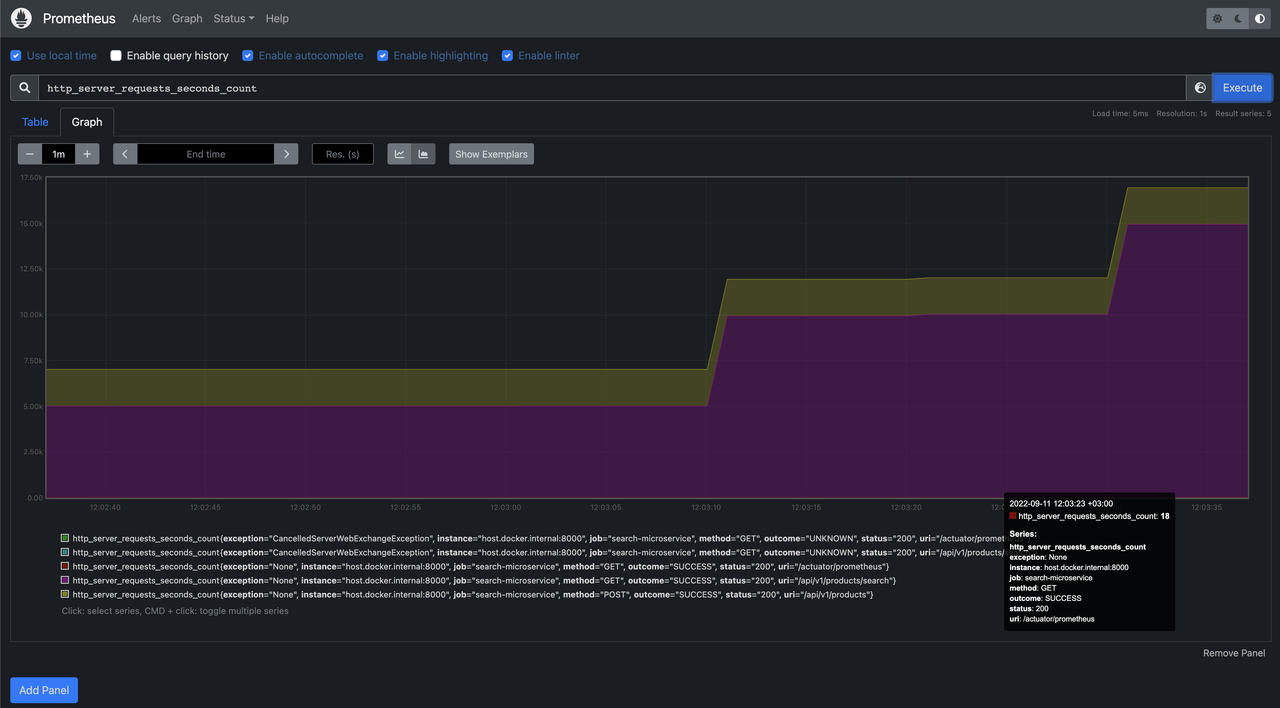Select second CancelledServerWebExchangeException teal legend swatch
Screen dimensions: 1280x708
click(65, 552)
